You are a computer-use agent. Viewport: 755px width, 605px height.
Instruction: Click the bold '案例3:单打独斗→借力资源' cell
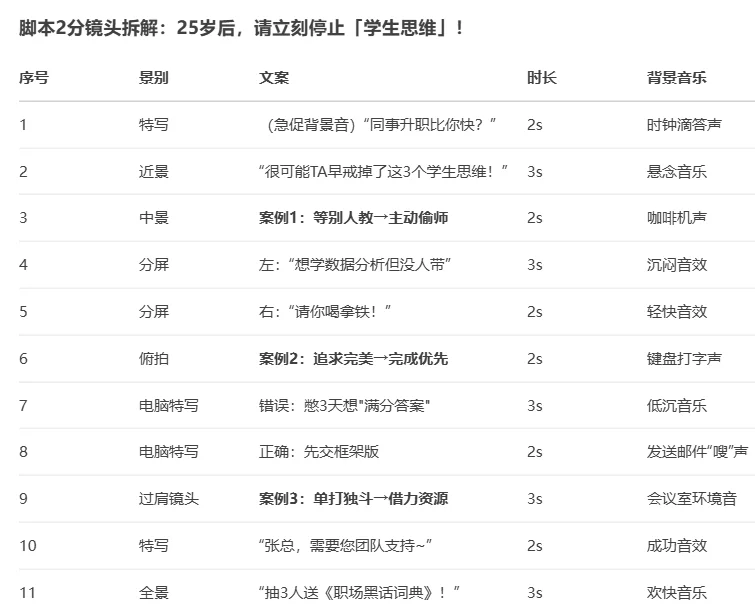tap(353, 498)
